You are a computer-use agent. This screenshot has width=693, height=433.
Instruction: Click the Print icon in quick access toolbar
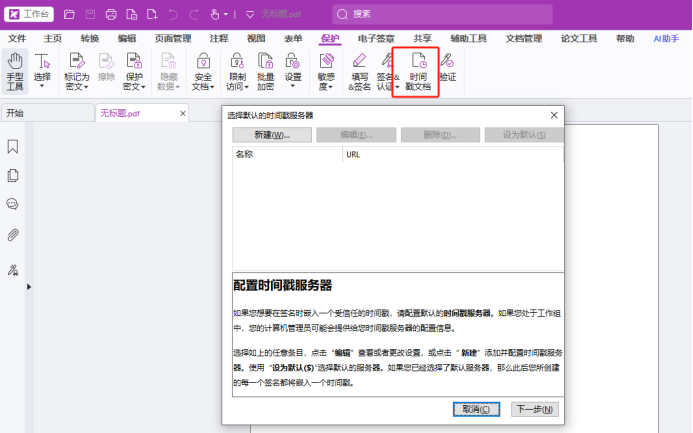coord(110,14)
